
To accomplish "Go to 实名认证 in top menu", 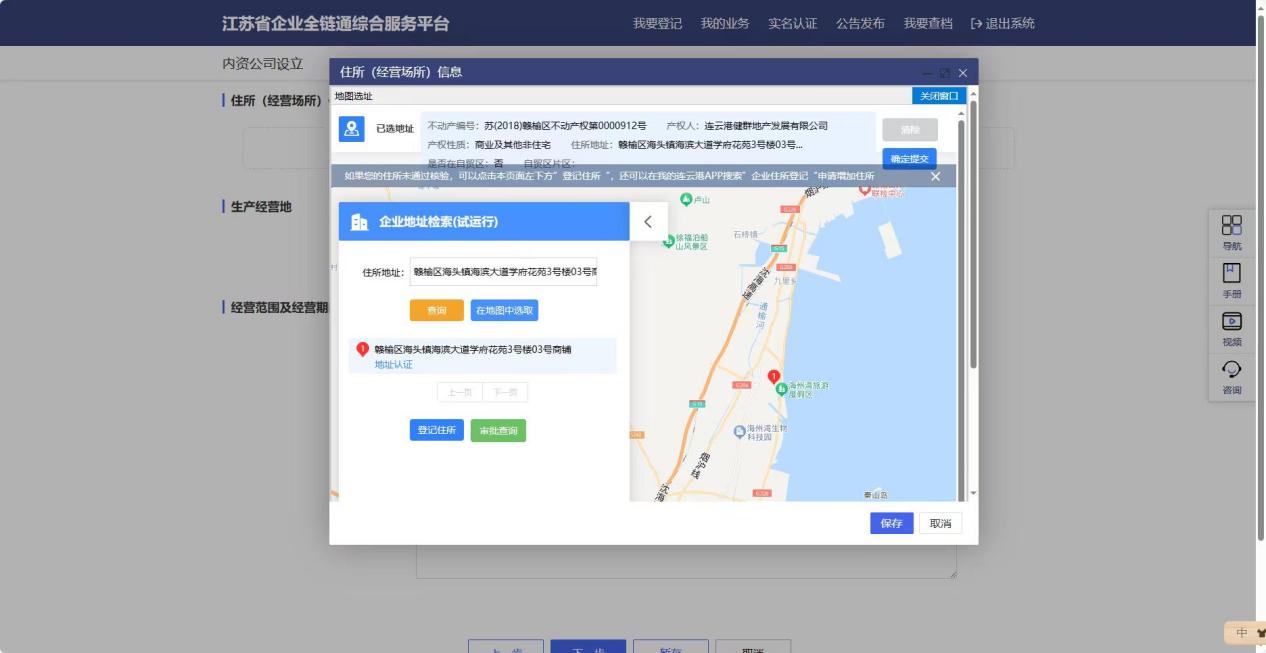I will pos(792,23).
